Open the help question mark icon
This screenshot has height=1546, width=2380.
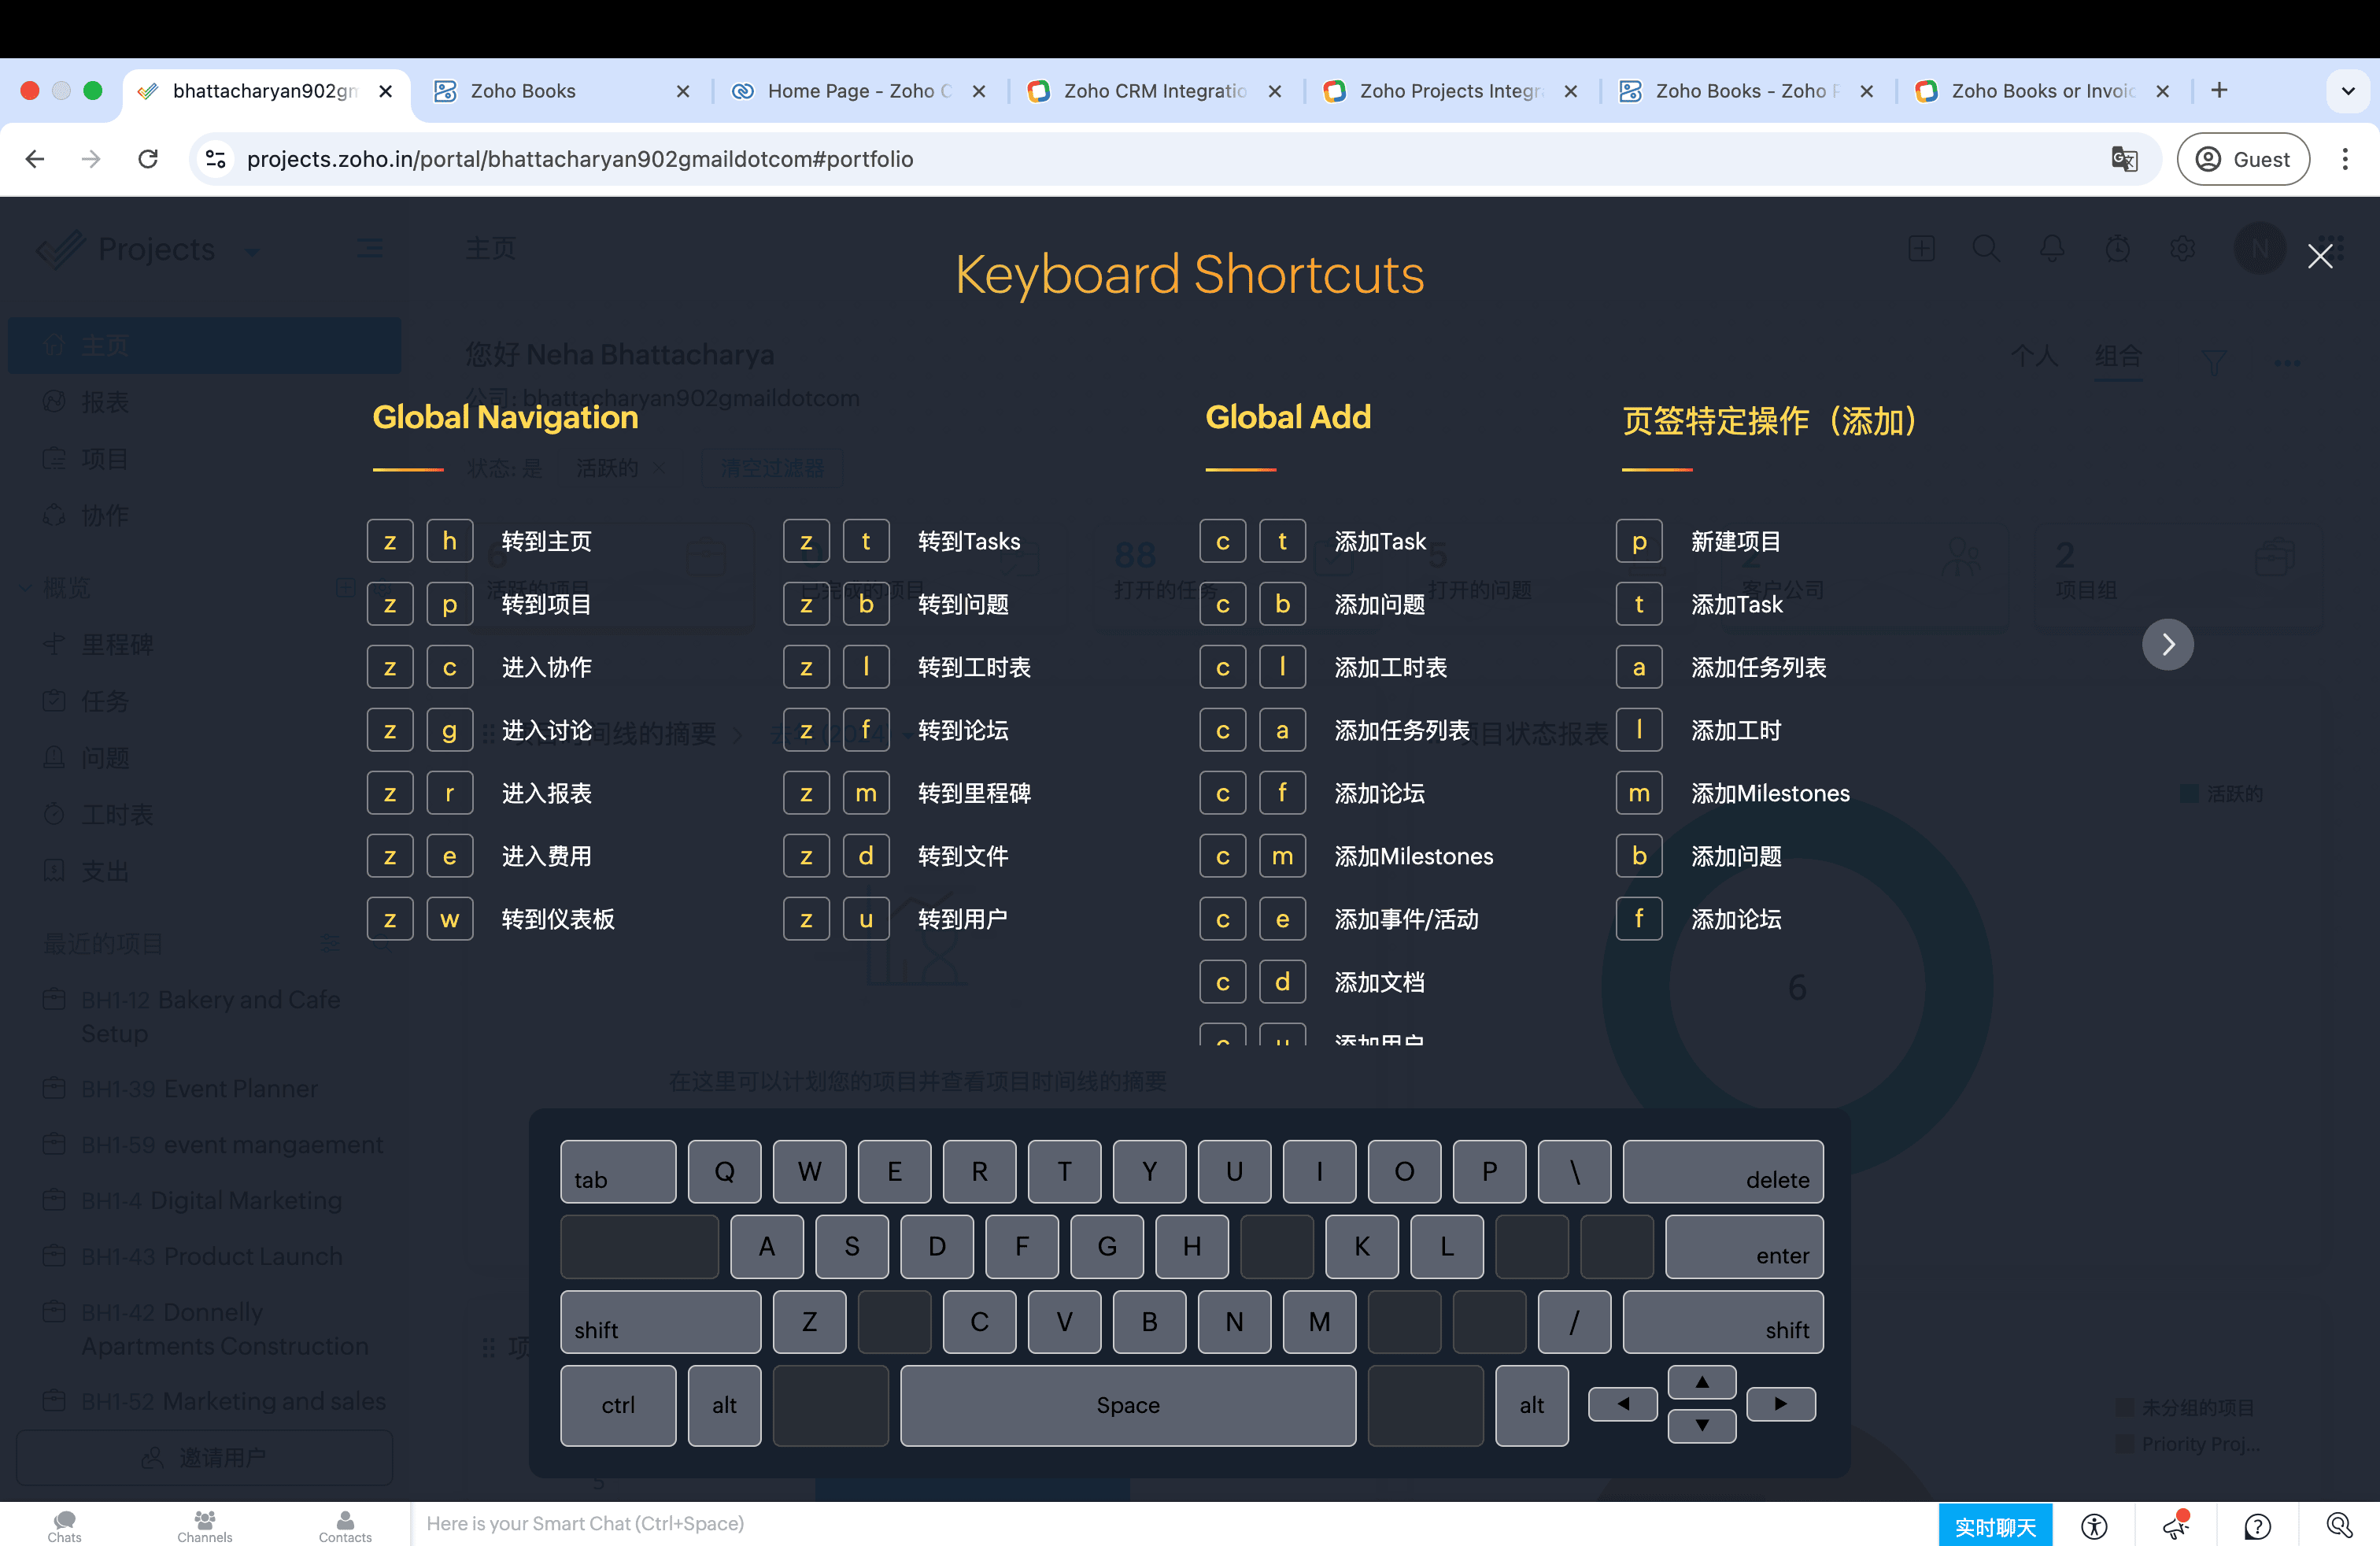click(x=2257, y=1526)
